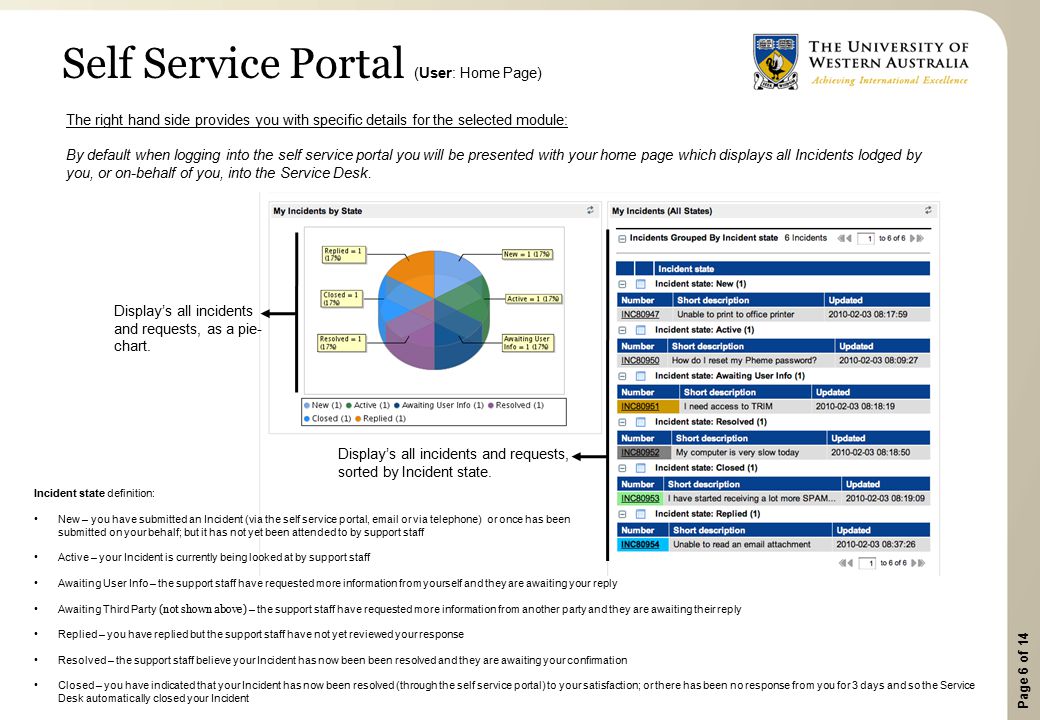The image size is (1040, 720).
Task: Collapse Incidents Grouped By Incident state list
Action: (x=622, y=239)
